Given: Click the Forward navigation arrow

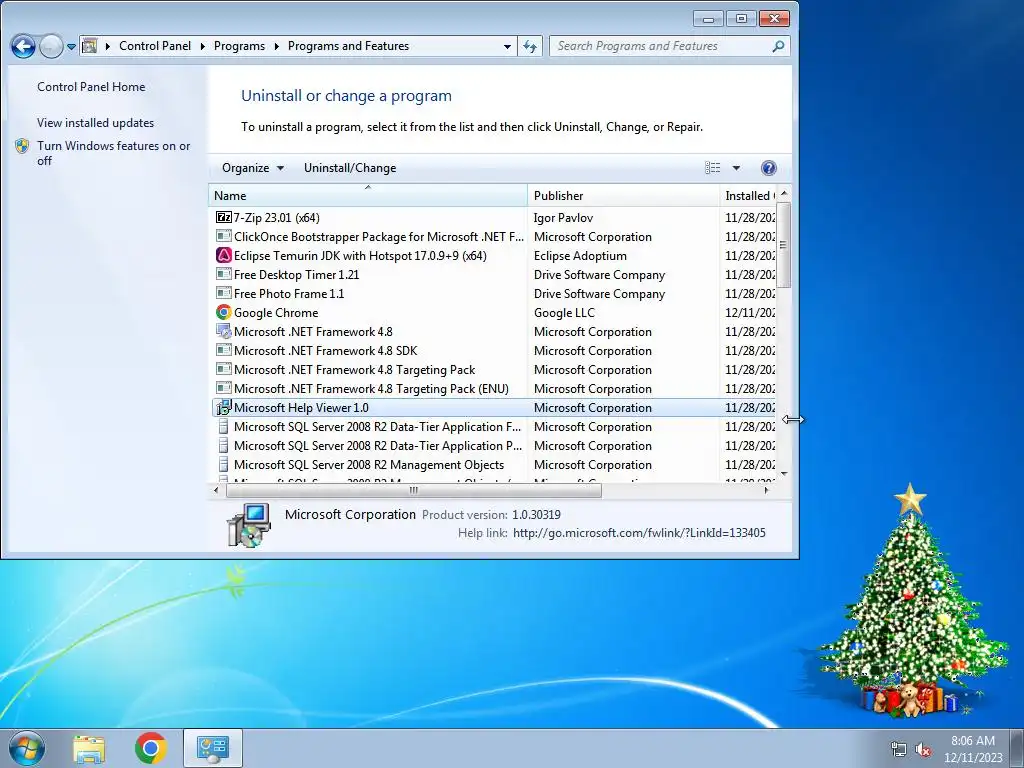Looking at the screenshot, I should [51, 46].
